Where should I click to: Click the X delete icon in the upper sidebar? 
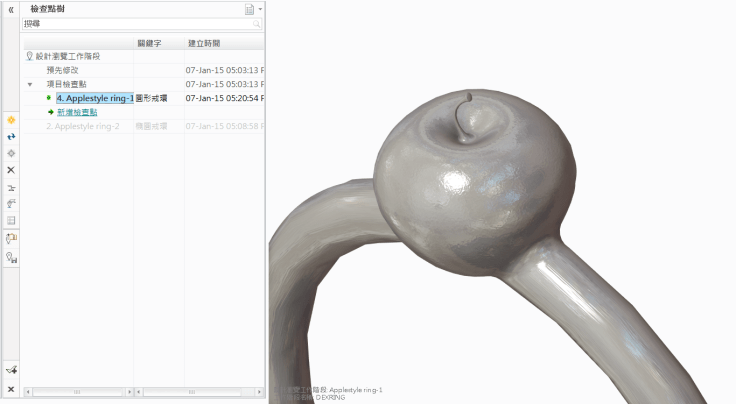[x=11, y=170]
